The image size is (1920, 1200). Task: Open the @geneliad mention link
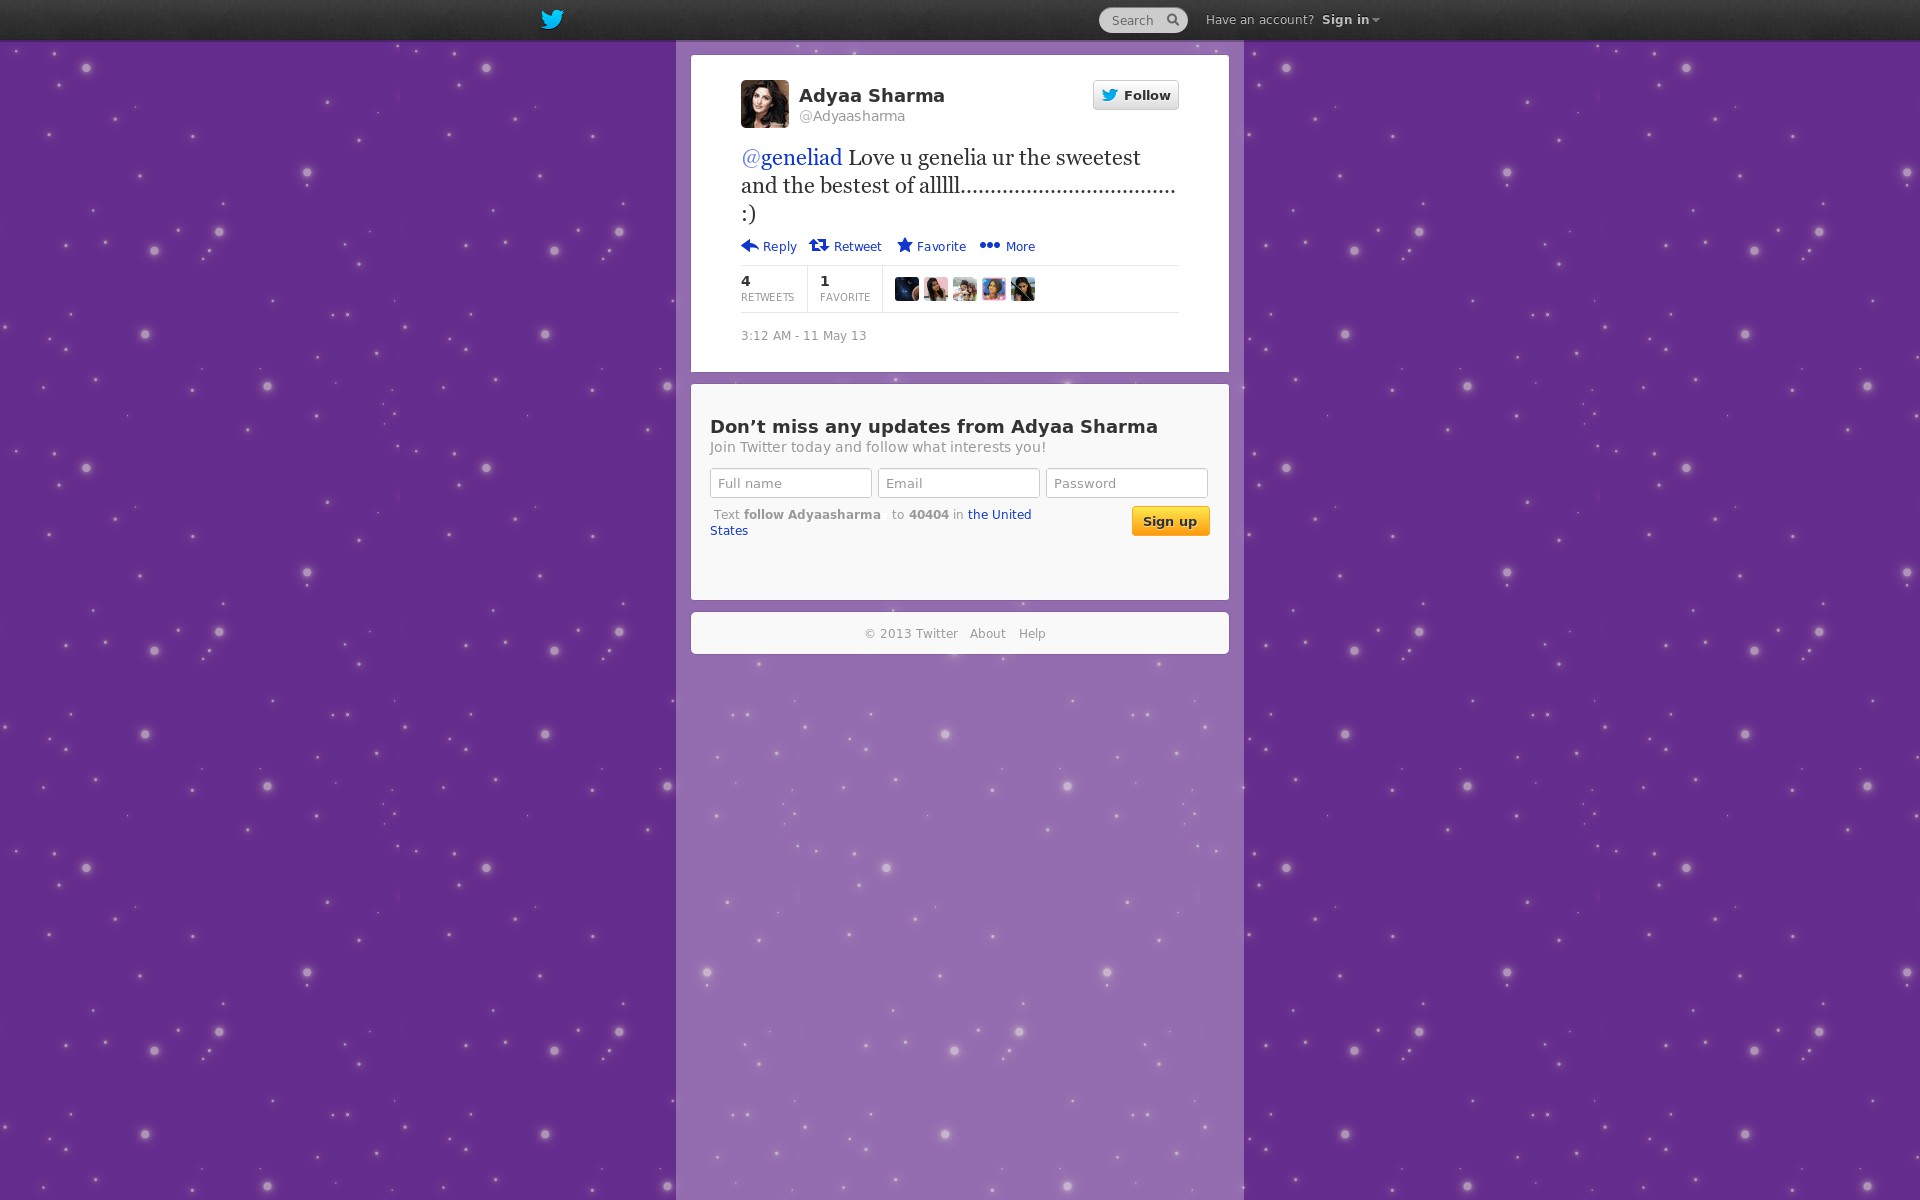[x=791, y=158]
